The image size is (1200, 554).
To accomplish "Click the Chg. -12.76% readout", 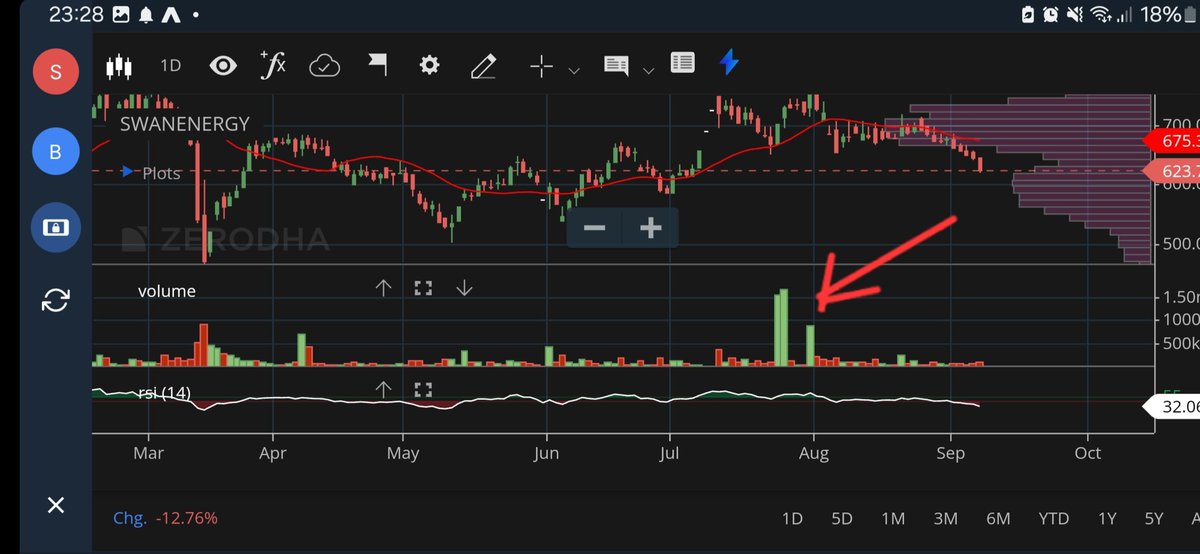I will tap(166, 518).
